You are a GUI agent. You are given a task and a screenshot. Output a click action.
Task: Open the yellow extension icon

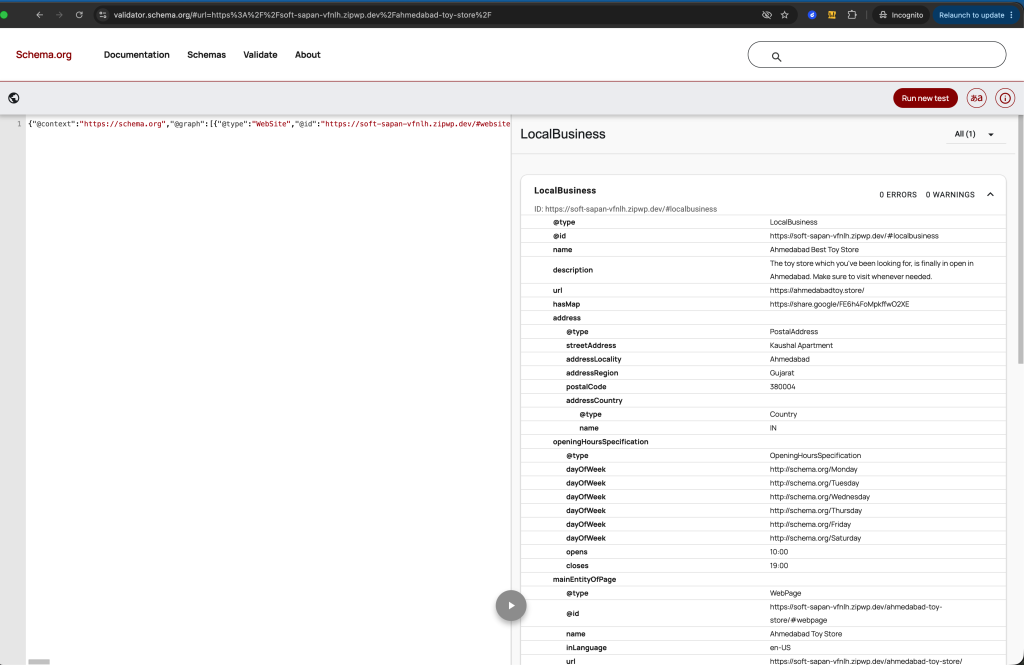(831, 15)
